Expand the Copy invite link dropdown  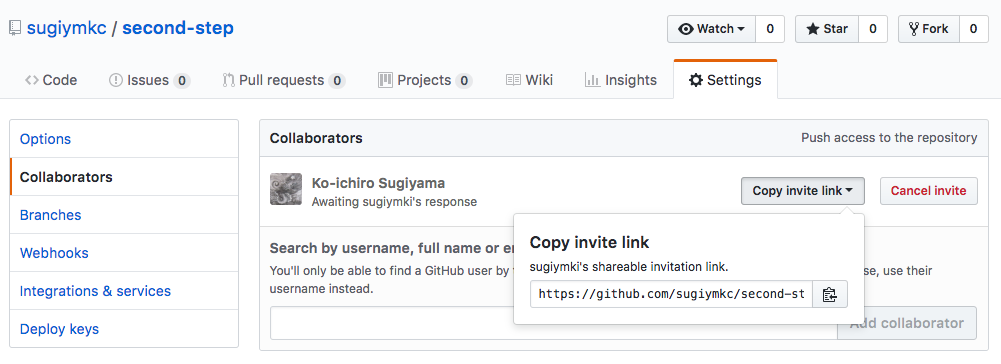tap(802, 191)
